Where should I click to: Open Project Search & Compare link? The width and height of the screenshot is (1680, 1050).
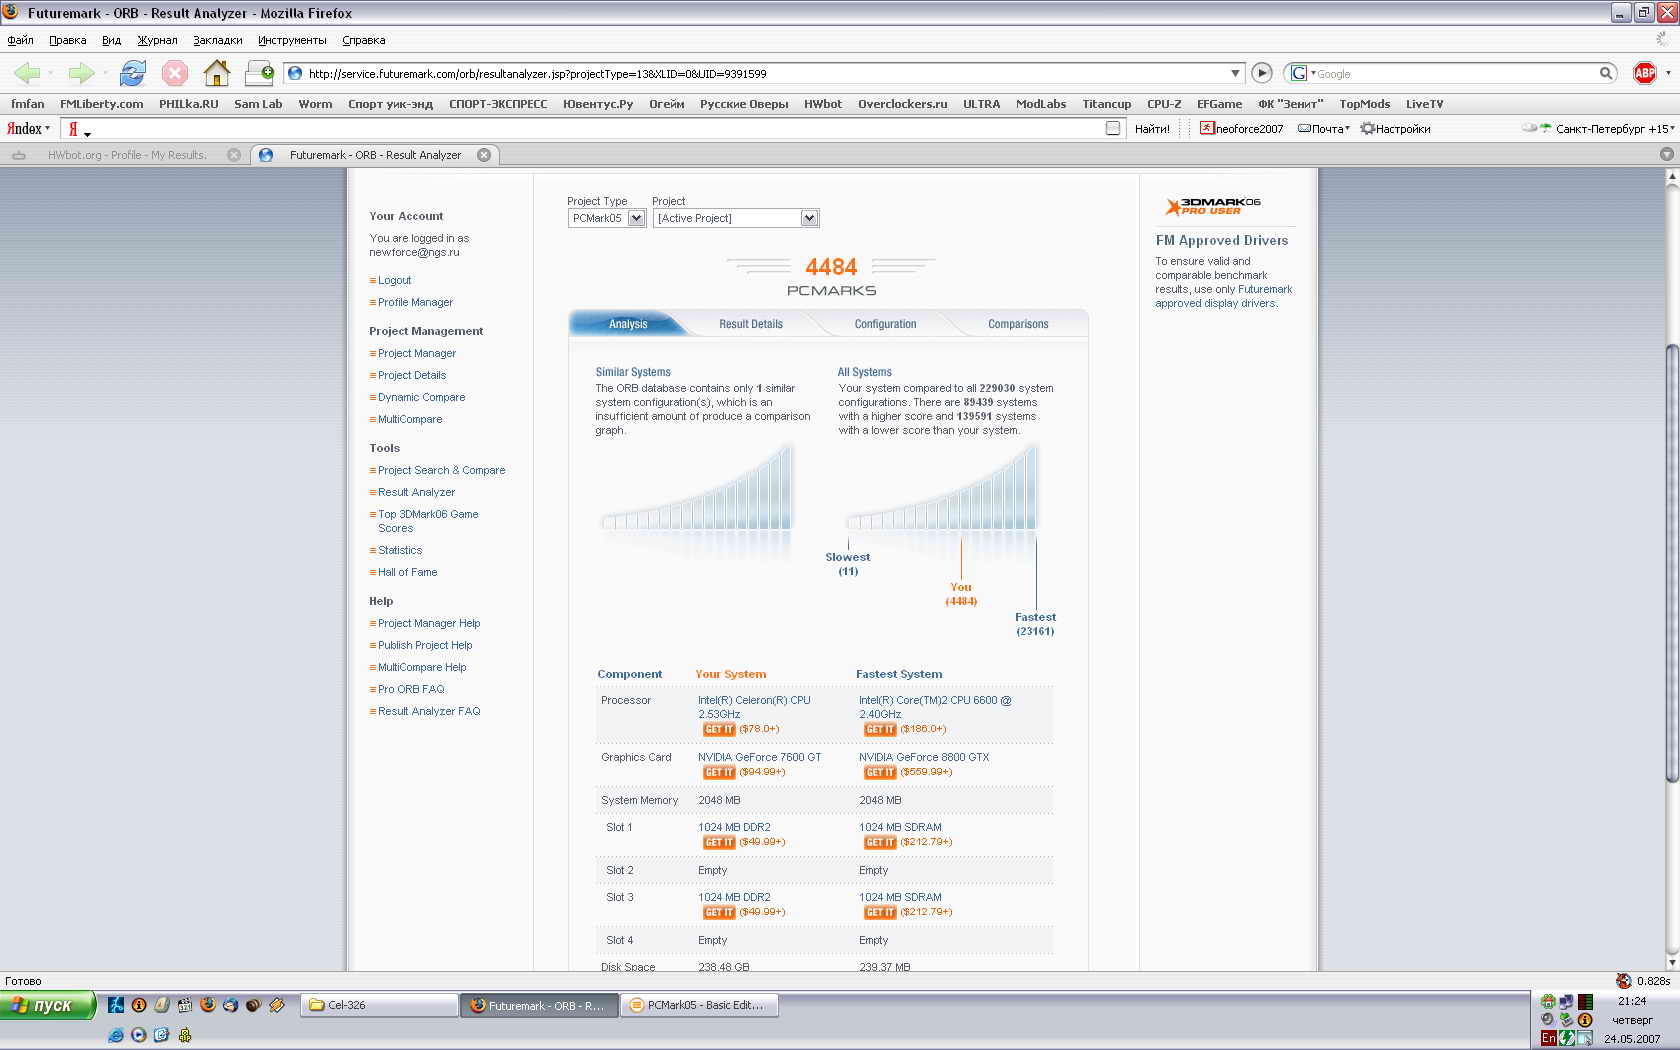(x=441, y=470)
